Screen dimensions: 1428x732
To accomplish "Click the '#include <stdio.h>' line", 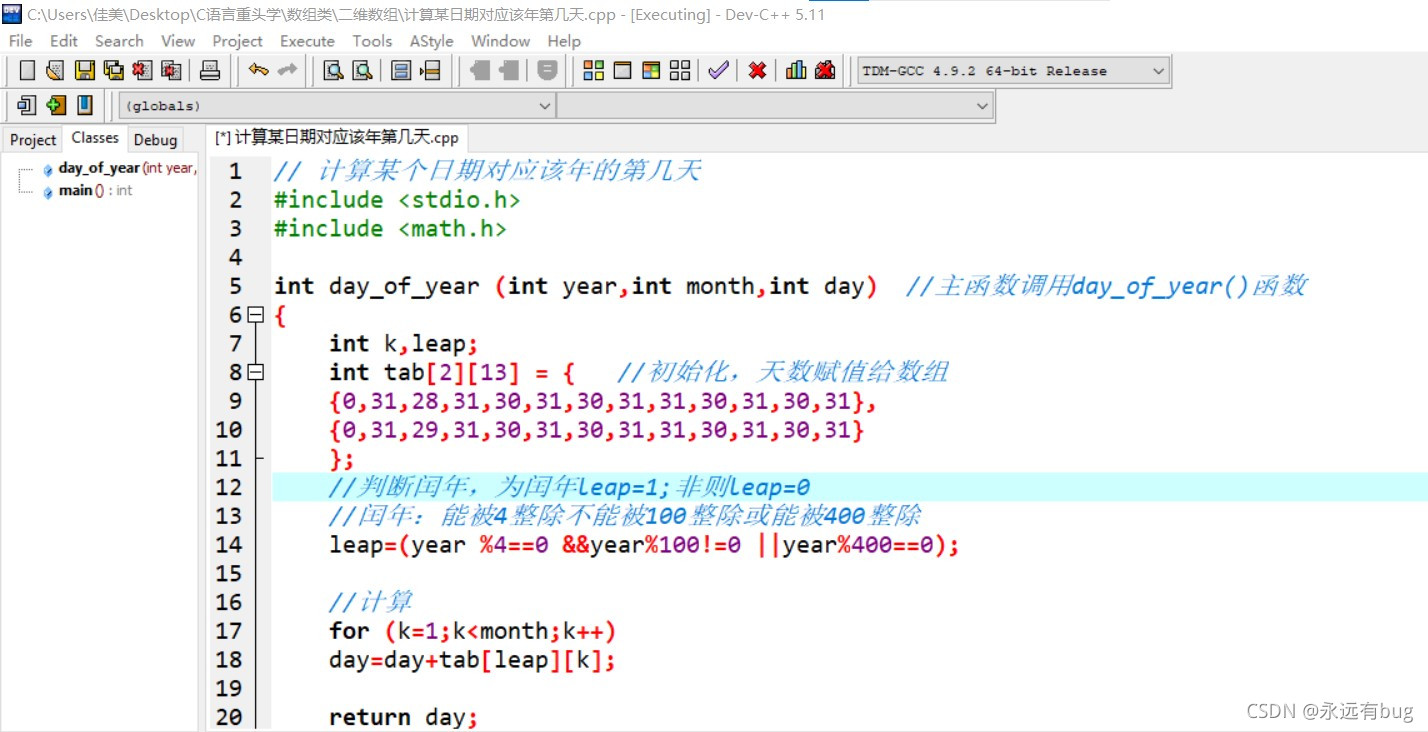I will (398, 200).
